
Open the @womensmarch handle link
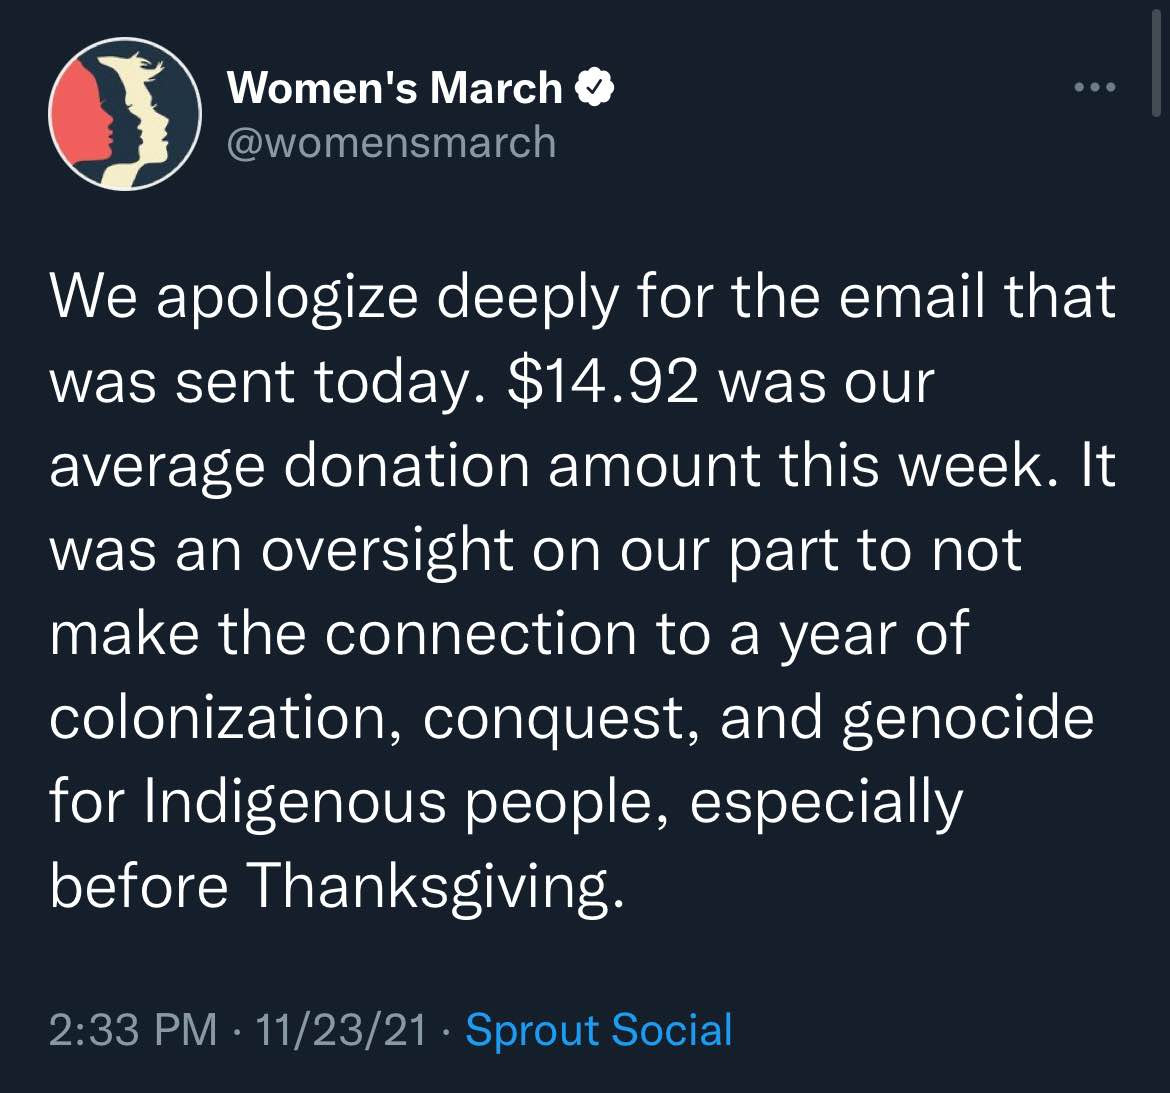point(391,142)
